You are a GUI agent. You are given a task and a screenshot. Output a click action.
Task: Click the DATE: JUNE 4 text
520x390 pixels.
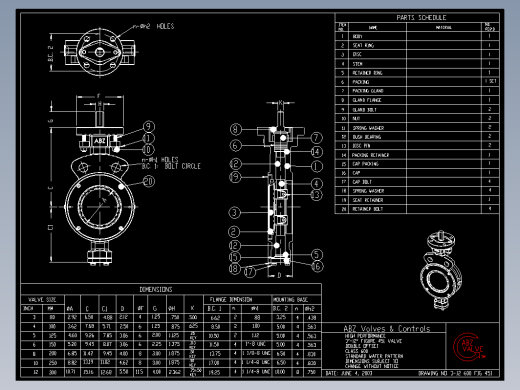[x=349, y=373]
